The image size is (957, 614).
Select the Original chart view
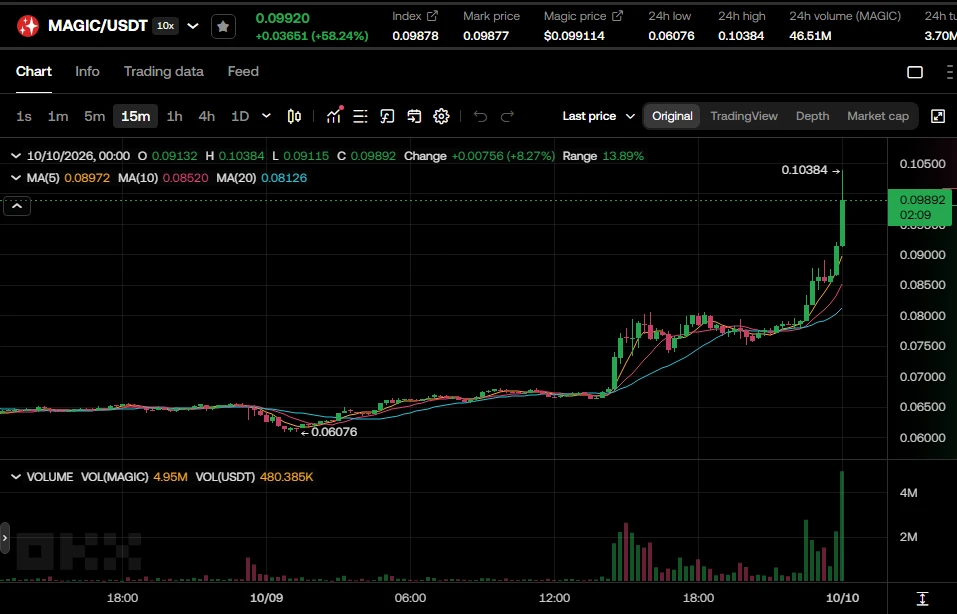coord(672,116)
